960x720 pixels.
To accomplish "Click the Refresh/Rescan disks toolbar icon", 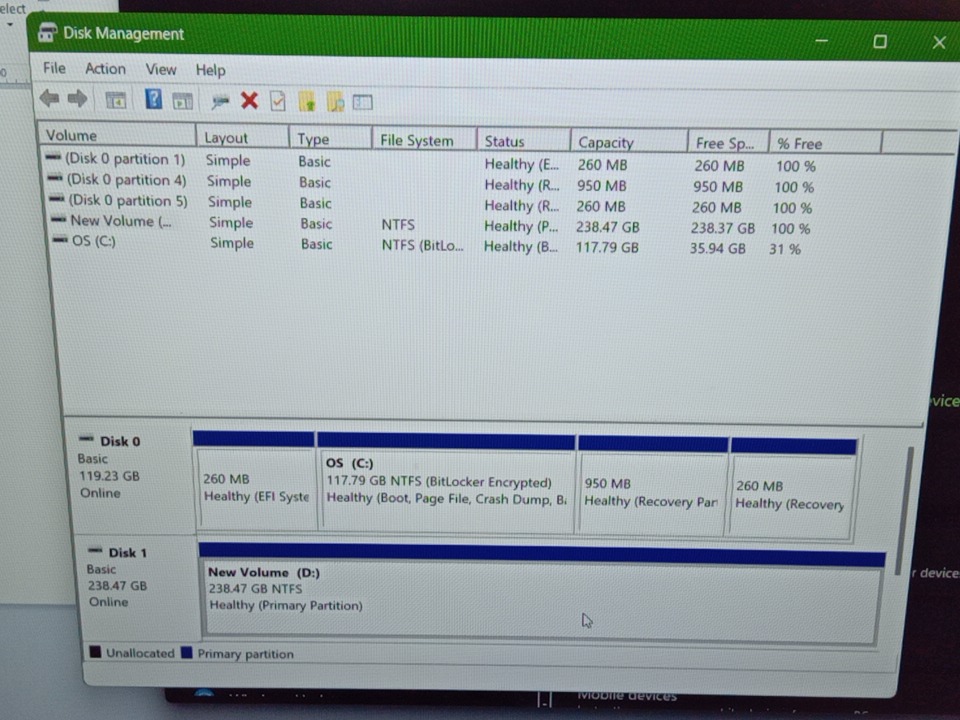I will (219, 102).
